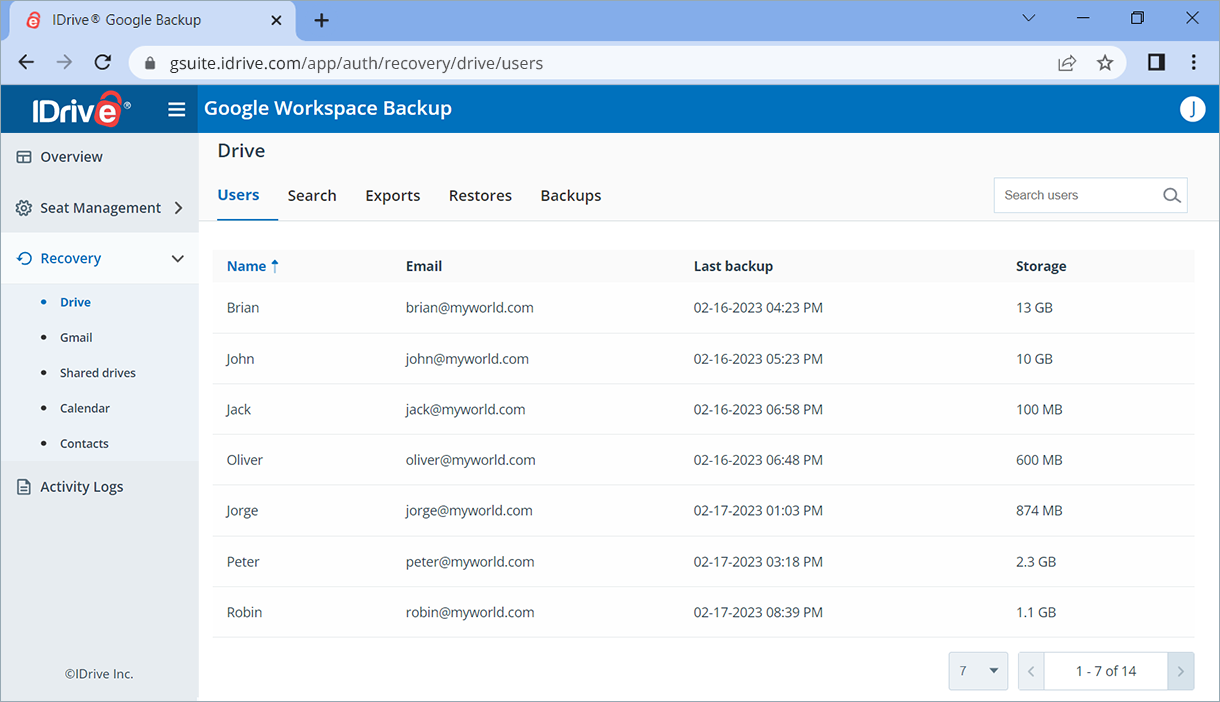Go to the next page of users
The width and height of the screenshot is (1220, 702).
(x=1180, y=671)
